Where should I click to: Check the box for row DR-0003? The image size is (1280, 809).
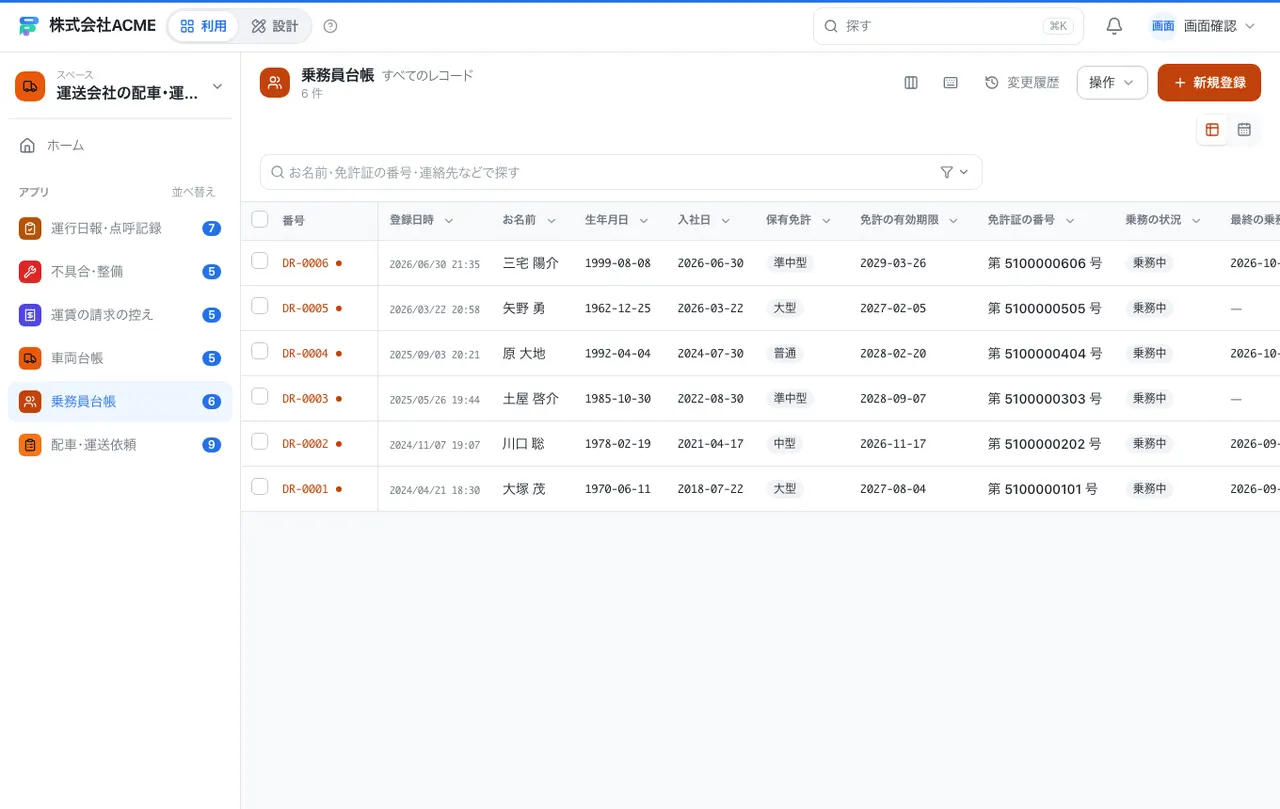pyautogui.click(x=260, y=396)
